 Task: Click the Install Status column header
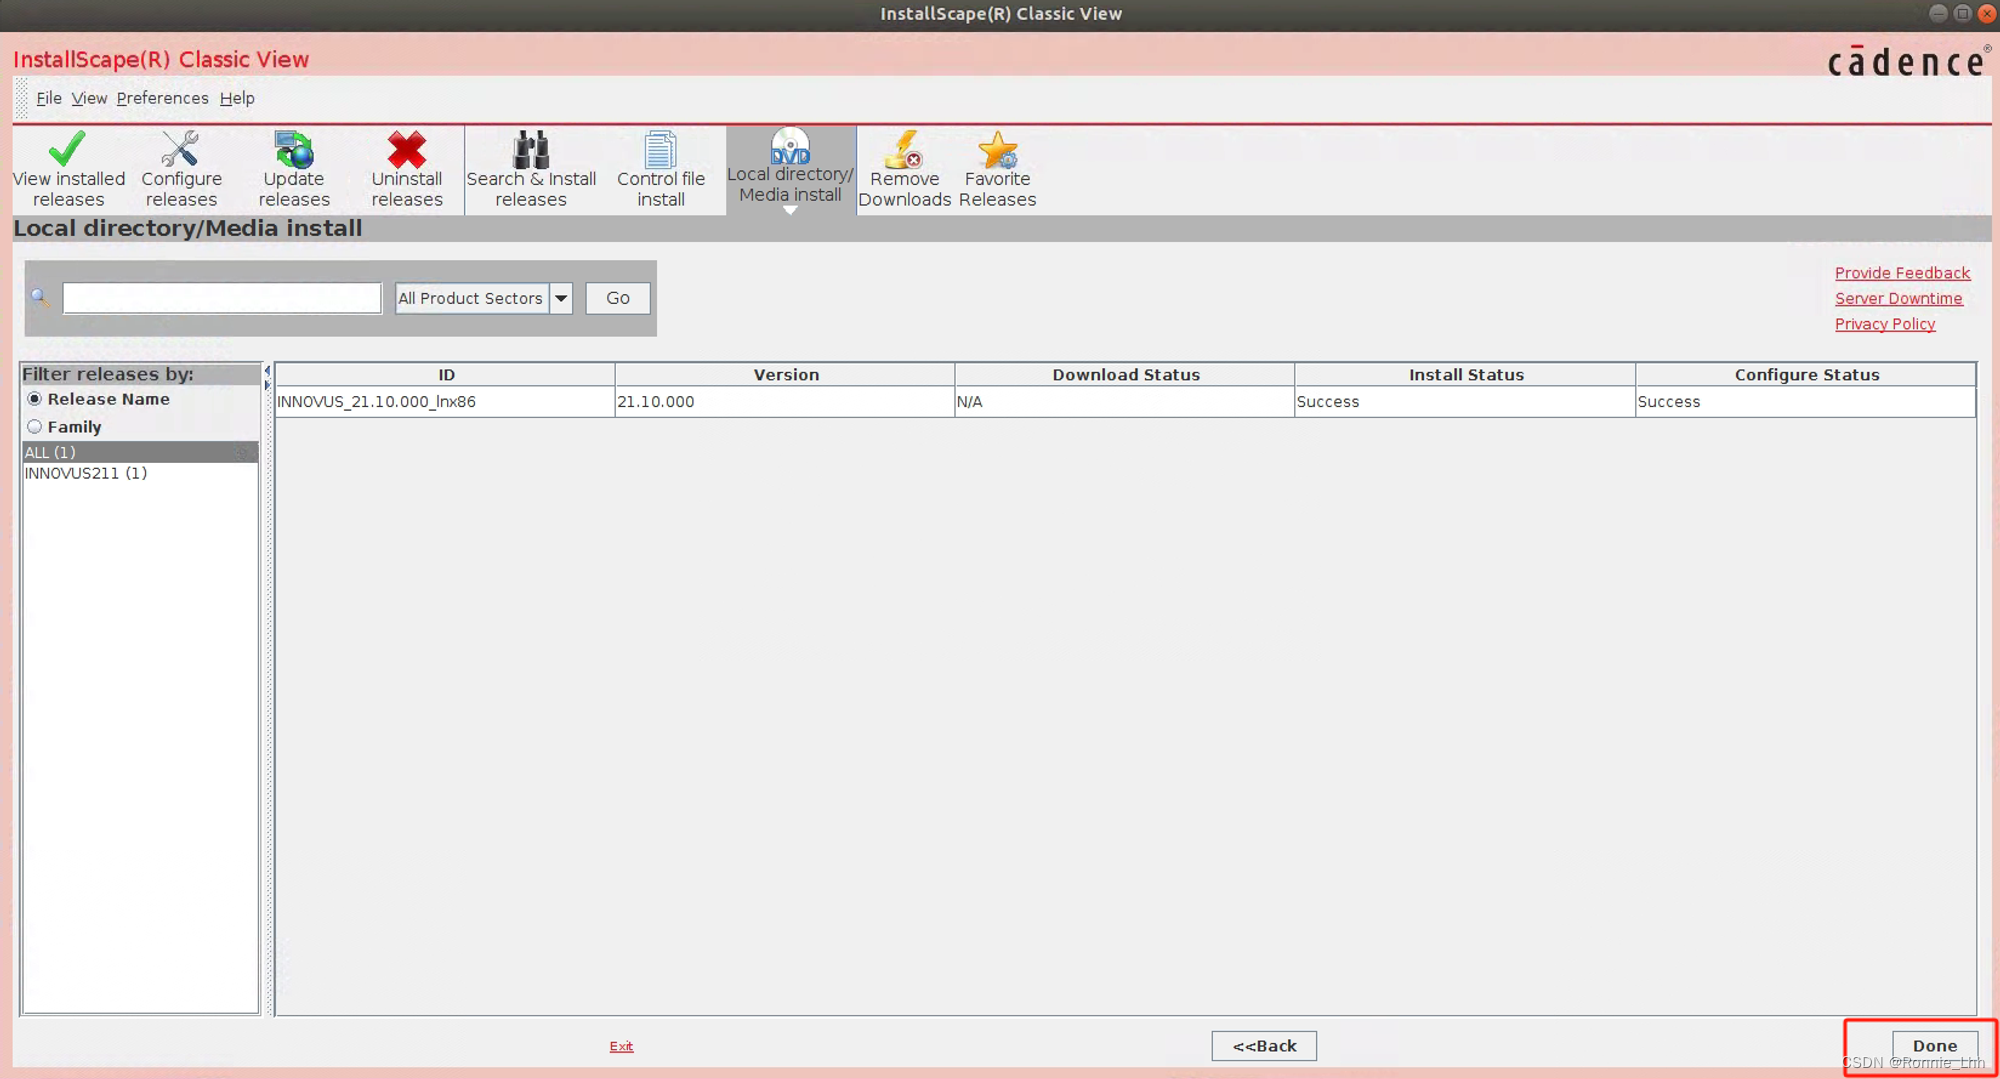tap(1466, 375)
